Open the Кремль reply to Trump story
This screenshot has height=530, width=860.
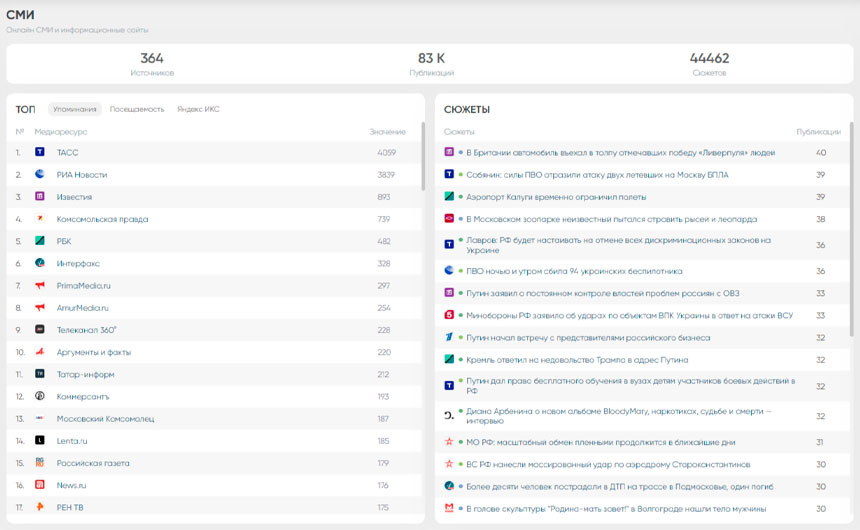pyautogui.click(x=577, y=360)
